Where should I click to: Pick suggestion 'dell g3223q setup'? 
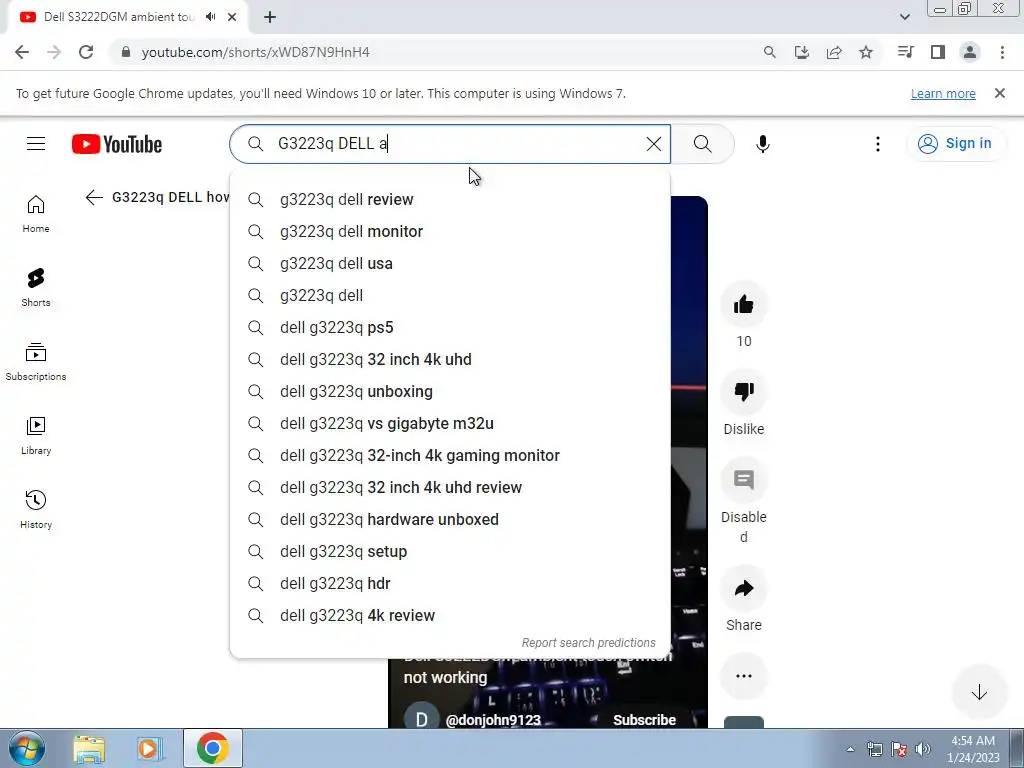[450, 551]
